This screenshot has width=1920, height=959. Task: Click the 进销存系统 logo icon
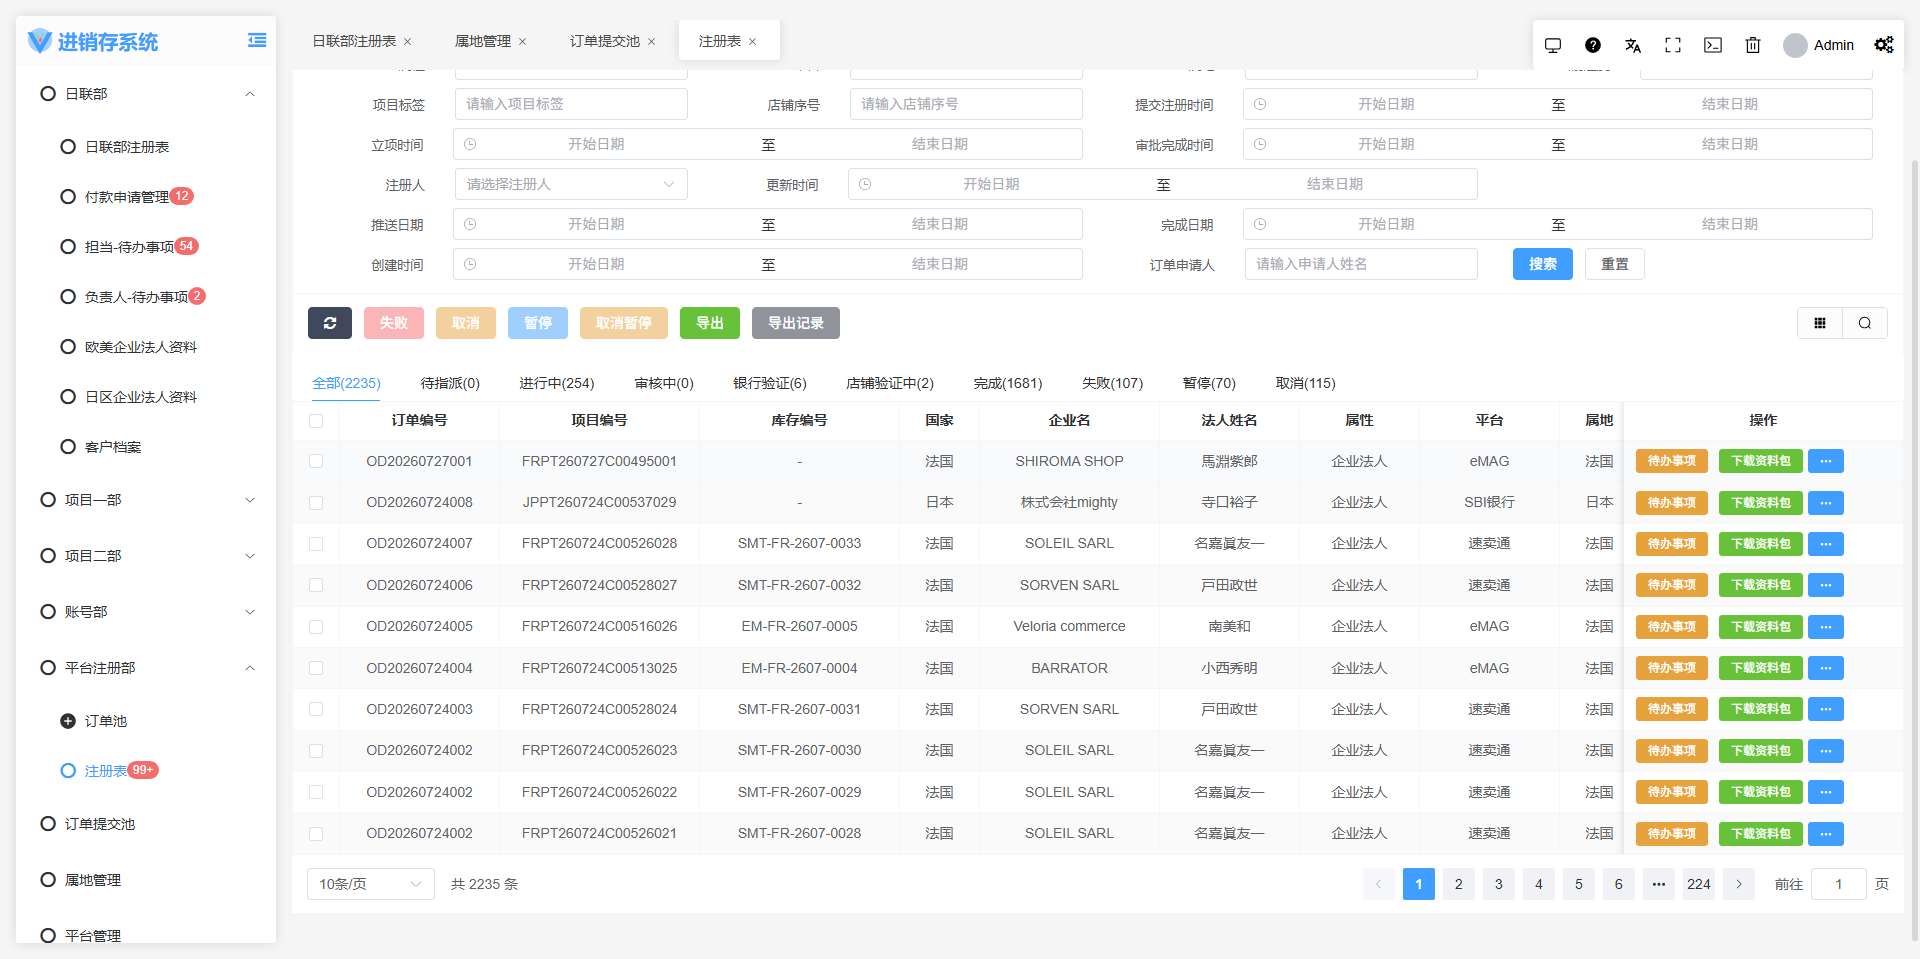(x=40, y=41)
